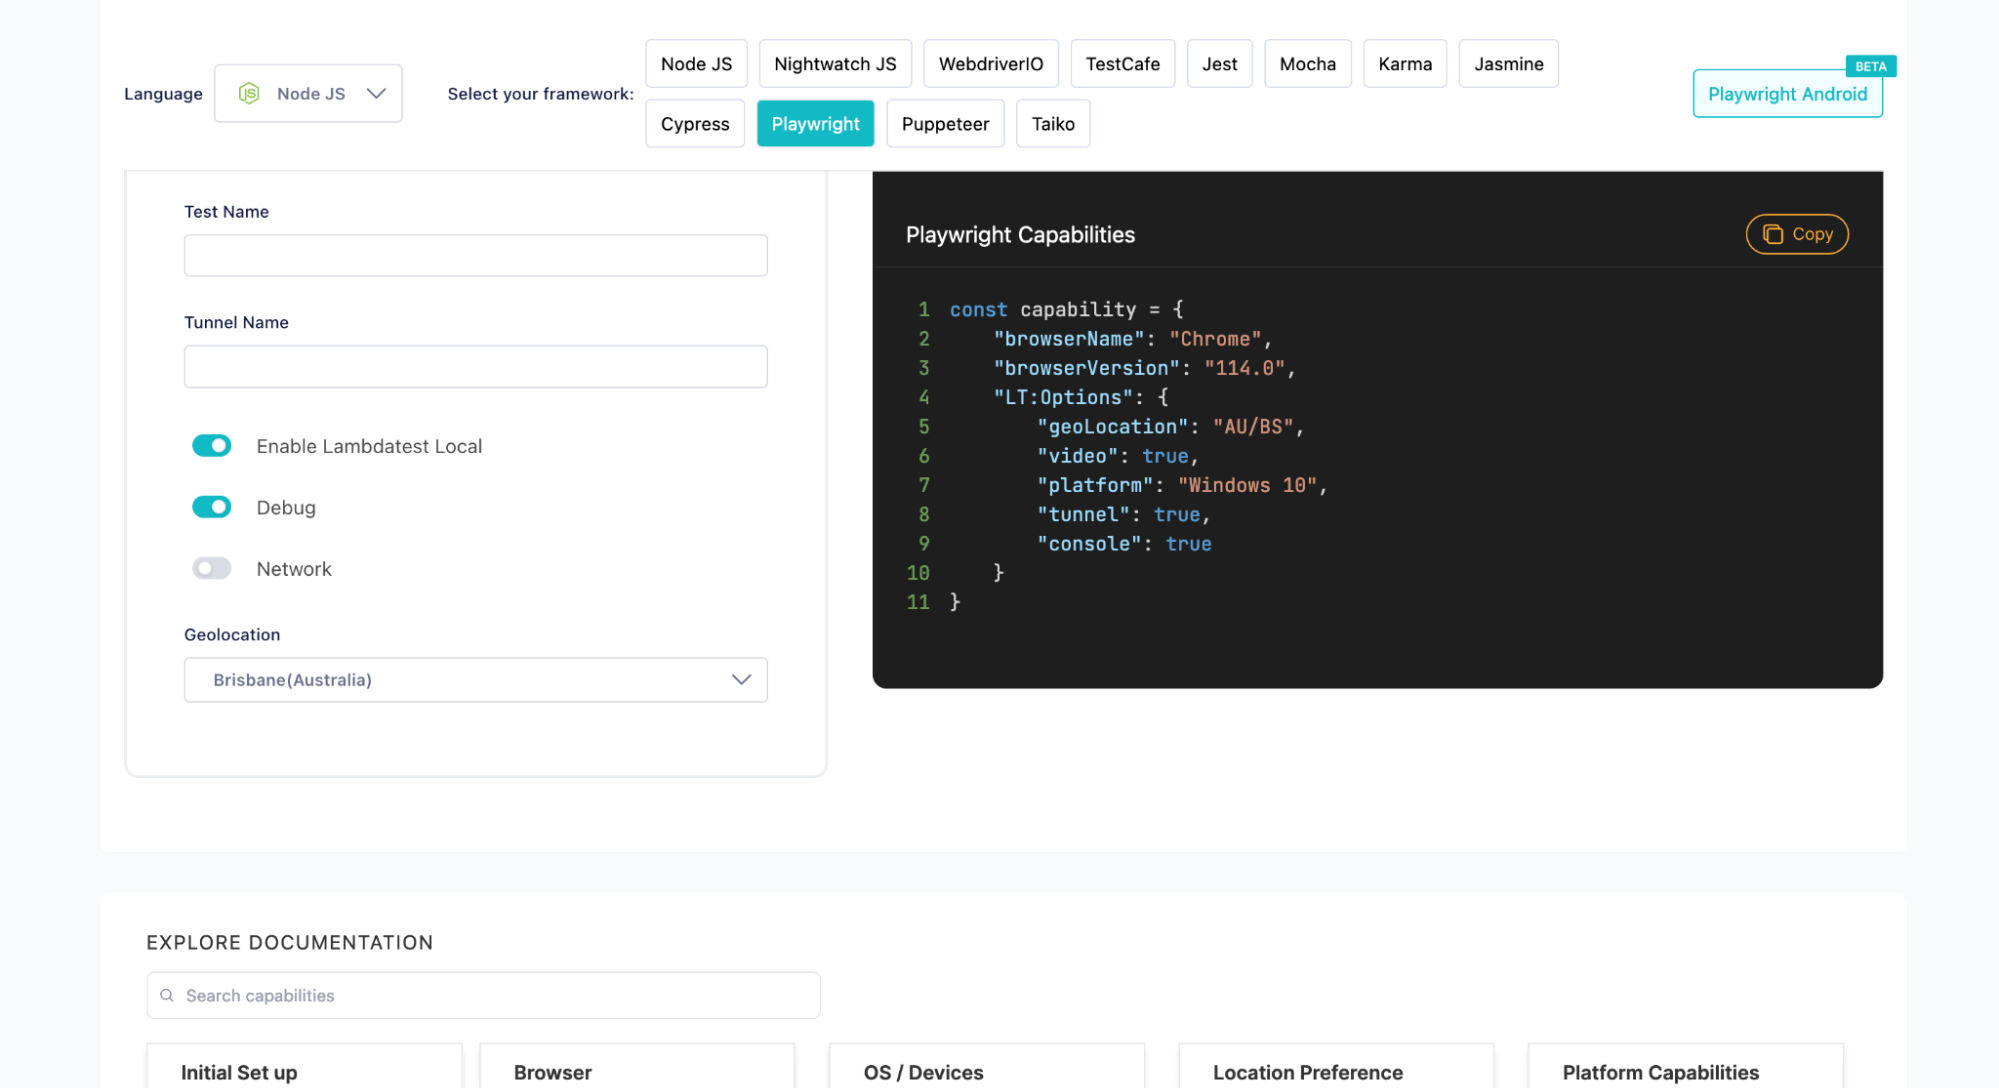This screenshot has width=1999, height=1089.
Task: Expand the Geolocation chevron arrow
Action: (741, 679)
